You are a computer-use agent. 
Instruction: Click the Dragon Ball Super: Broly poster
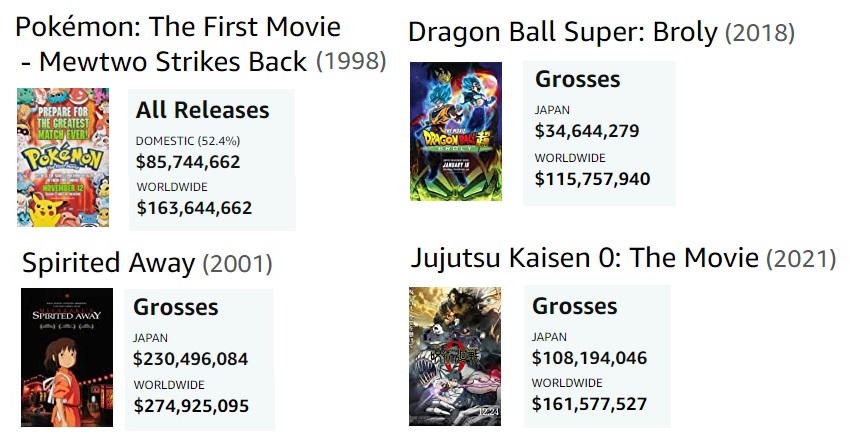[455, 131]
